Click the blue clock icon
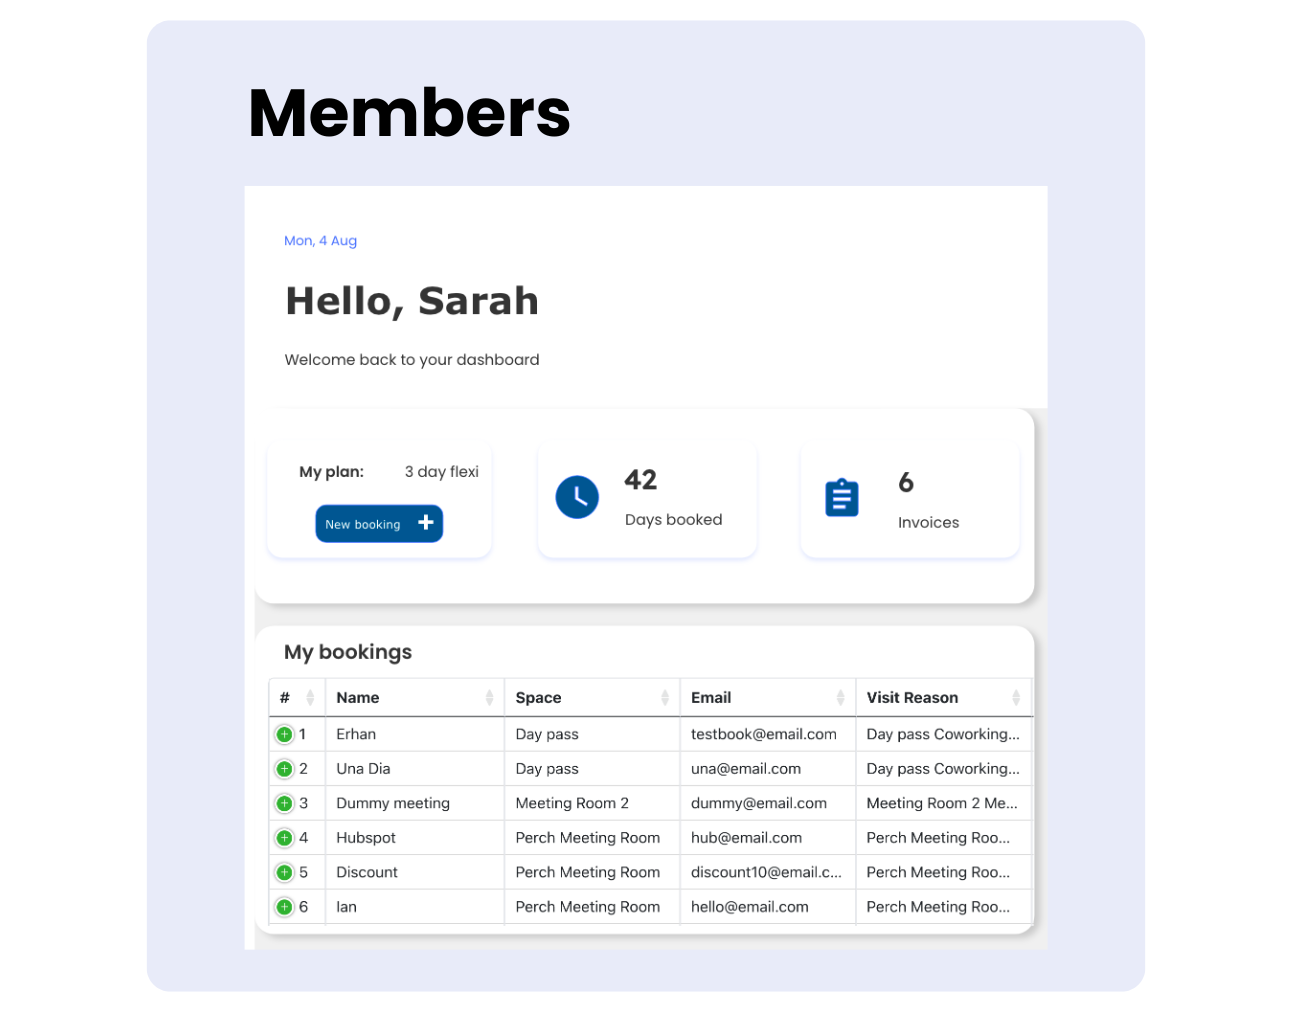The height and width of the screenshot is (1012, 1292). click(577, 497)
